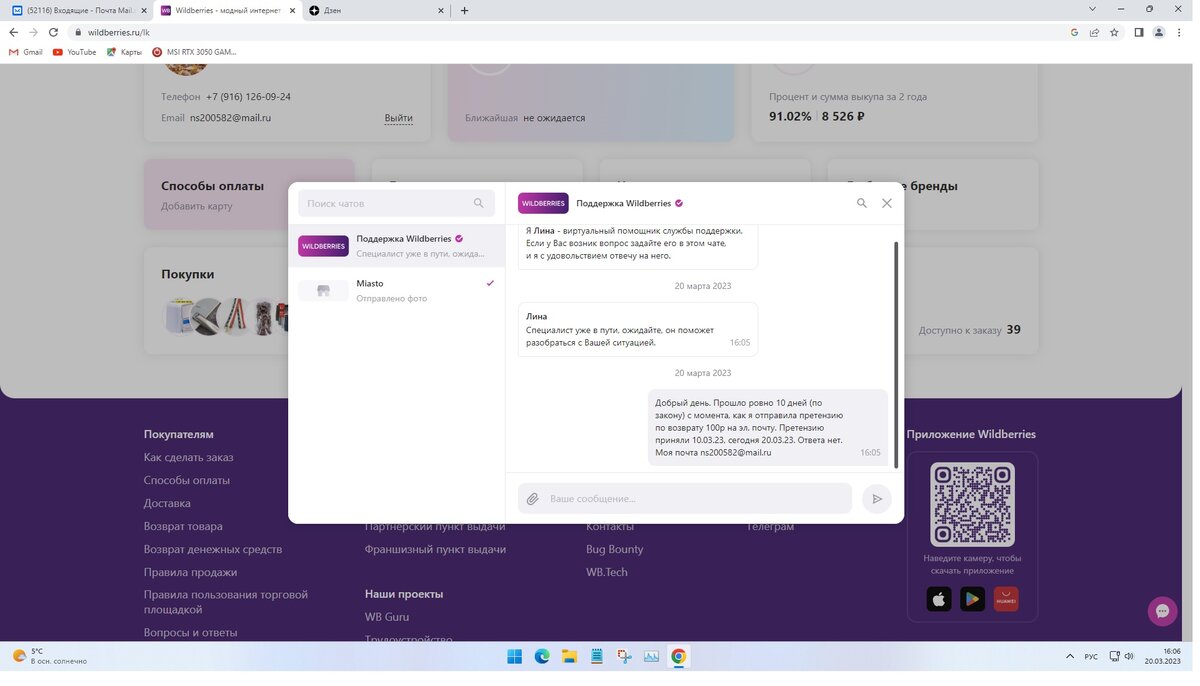Open the Chrome profile avatar

1159,32
